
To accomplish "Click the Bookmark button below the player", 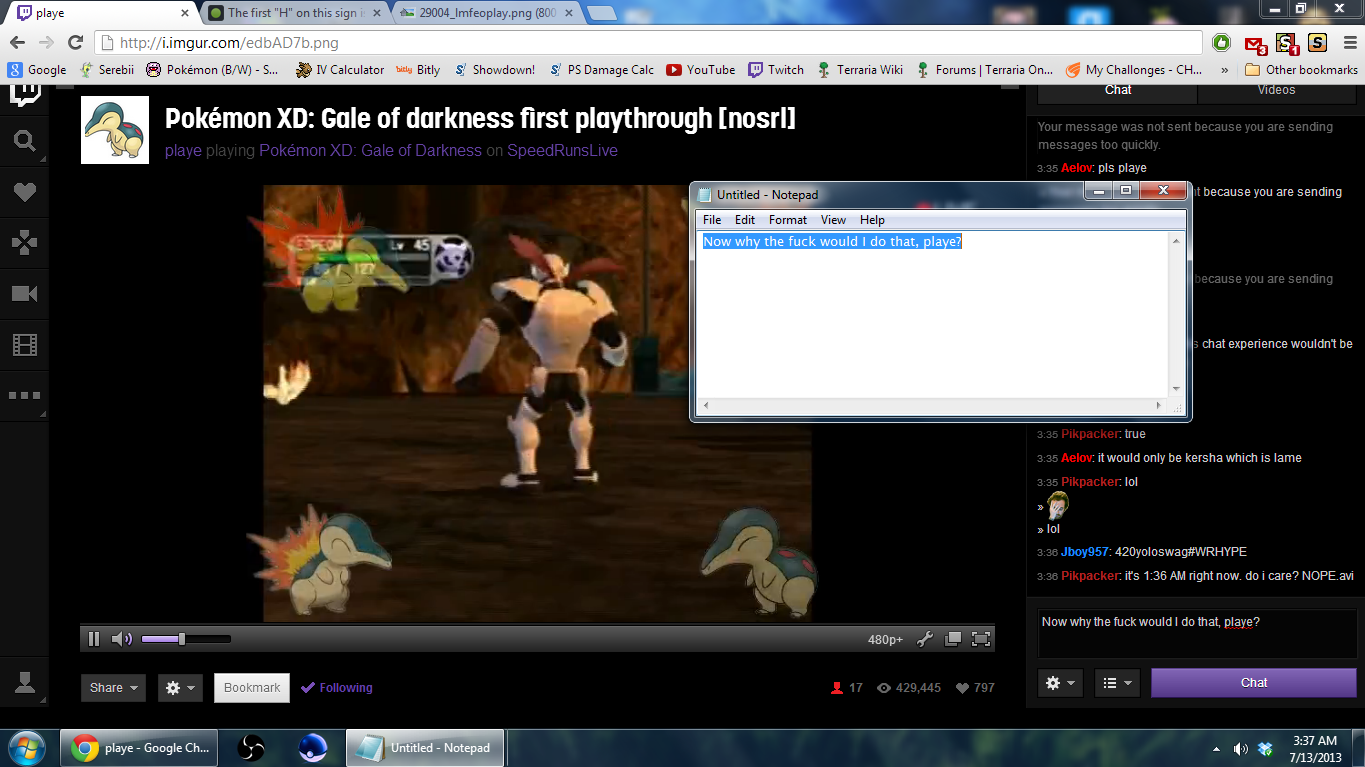I will pos(252,688).
